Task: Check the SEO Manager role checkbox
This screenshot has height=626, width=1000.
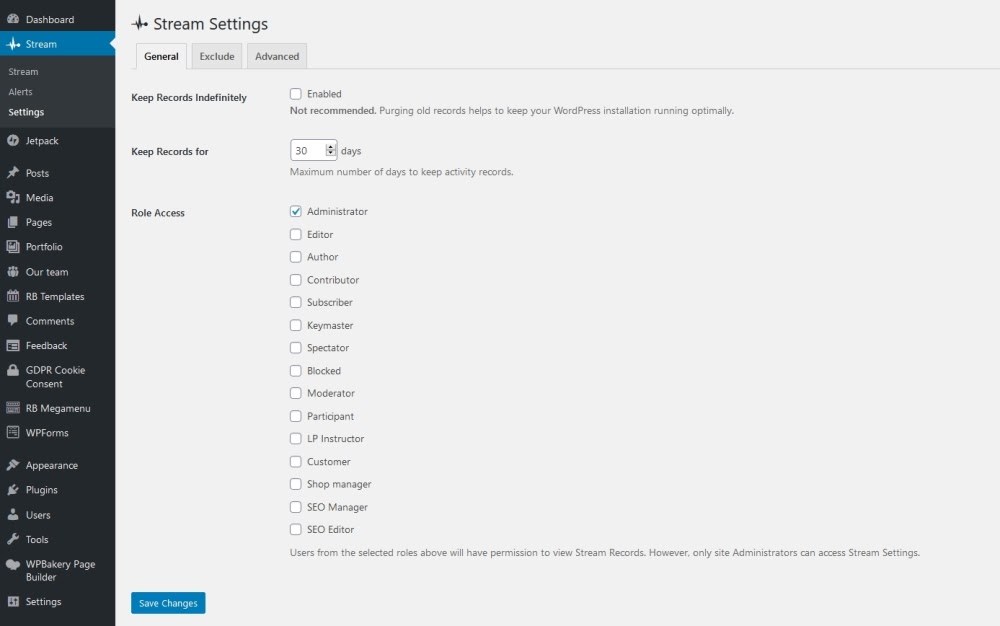Action: [x=295, y=507]
